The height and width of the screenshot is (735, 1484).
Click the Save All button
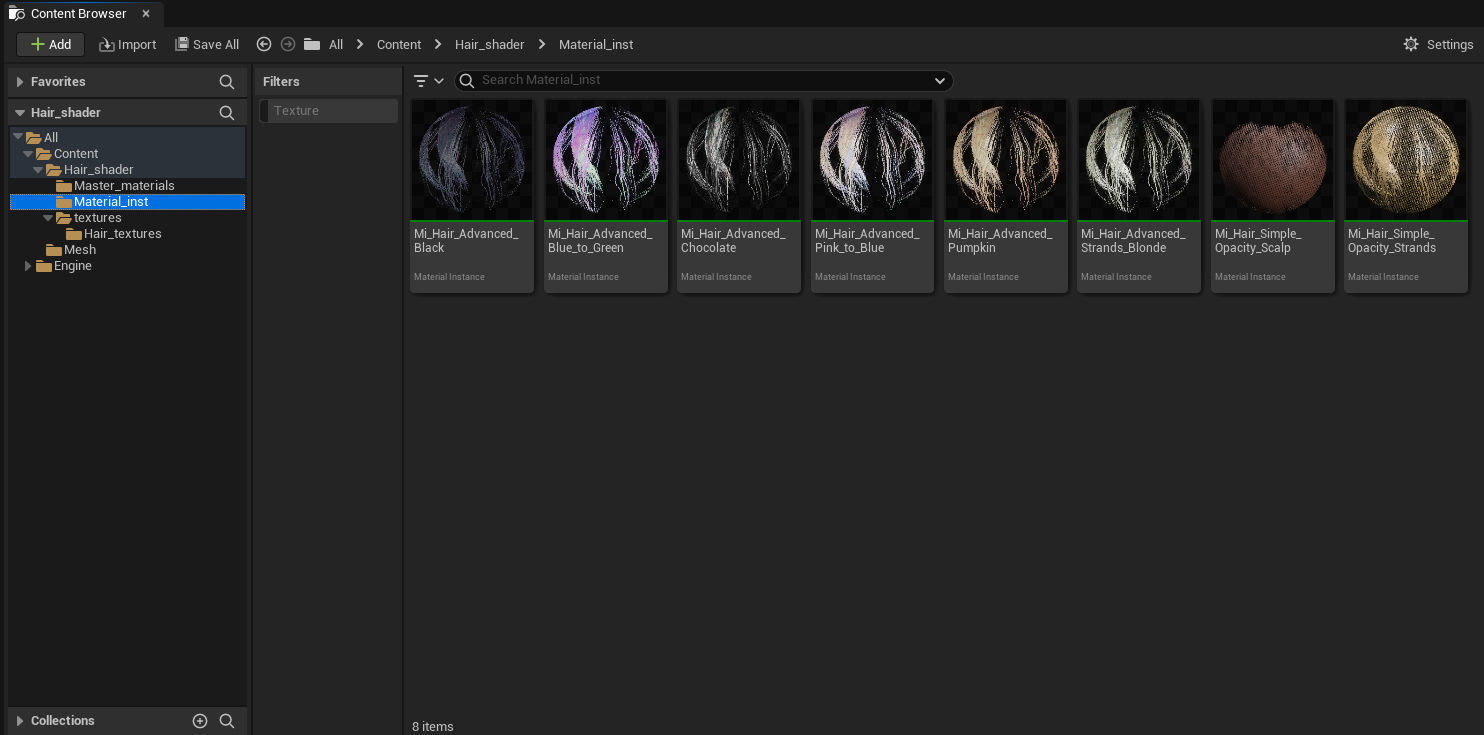pyautogui.click(x=207, y=44)
